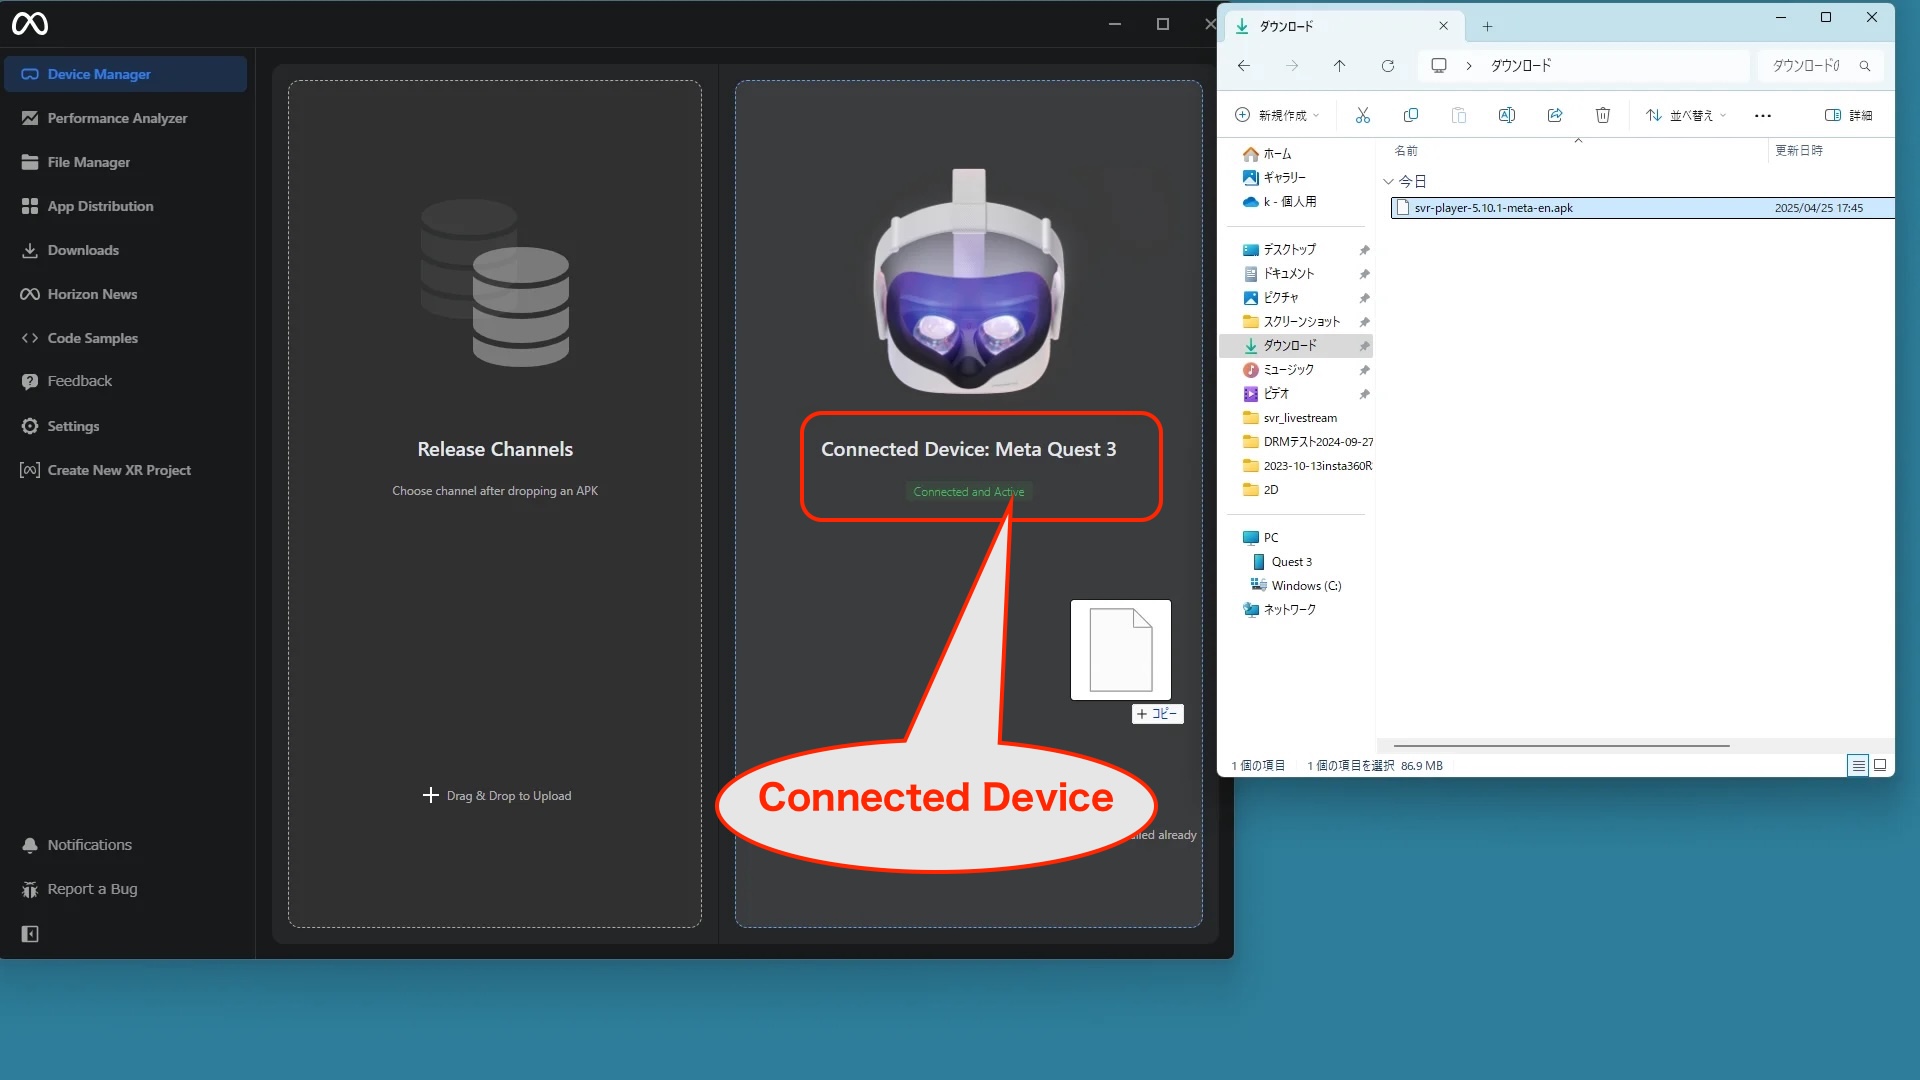This screenshot has height=1080, width=1920.
Task: Switch to large thumbnails view toggle
Action: coord(1880,765)
